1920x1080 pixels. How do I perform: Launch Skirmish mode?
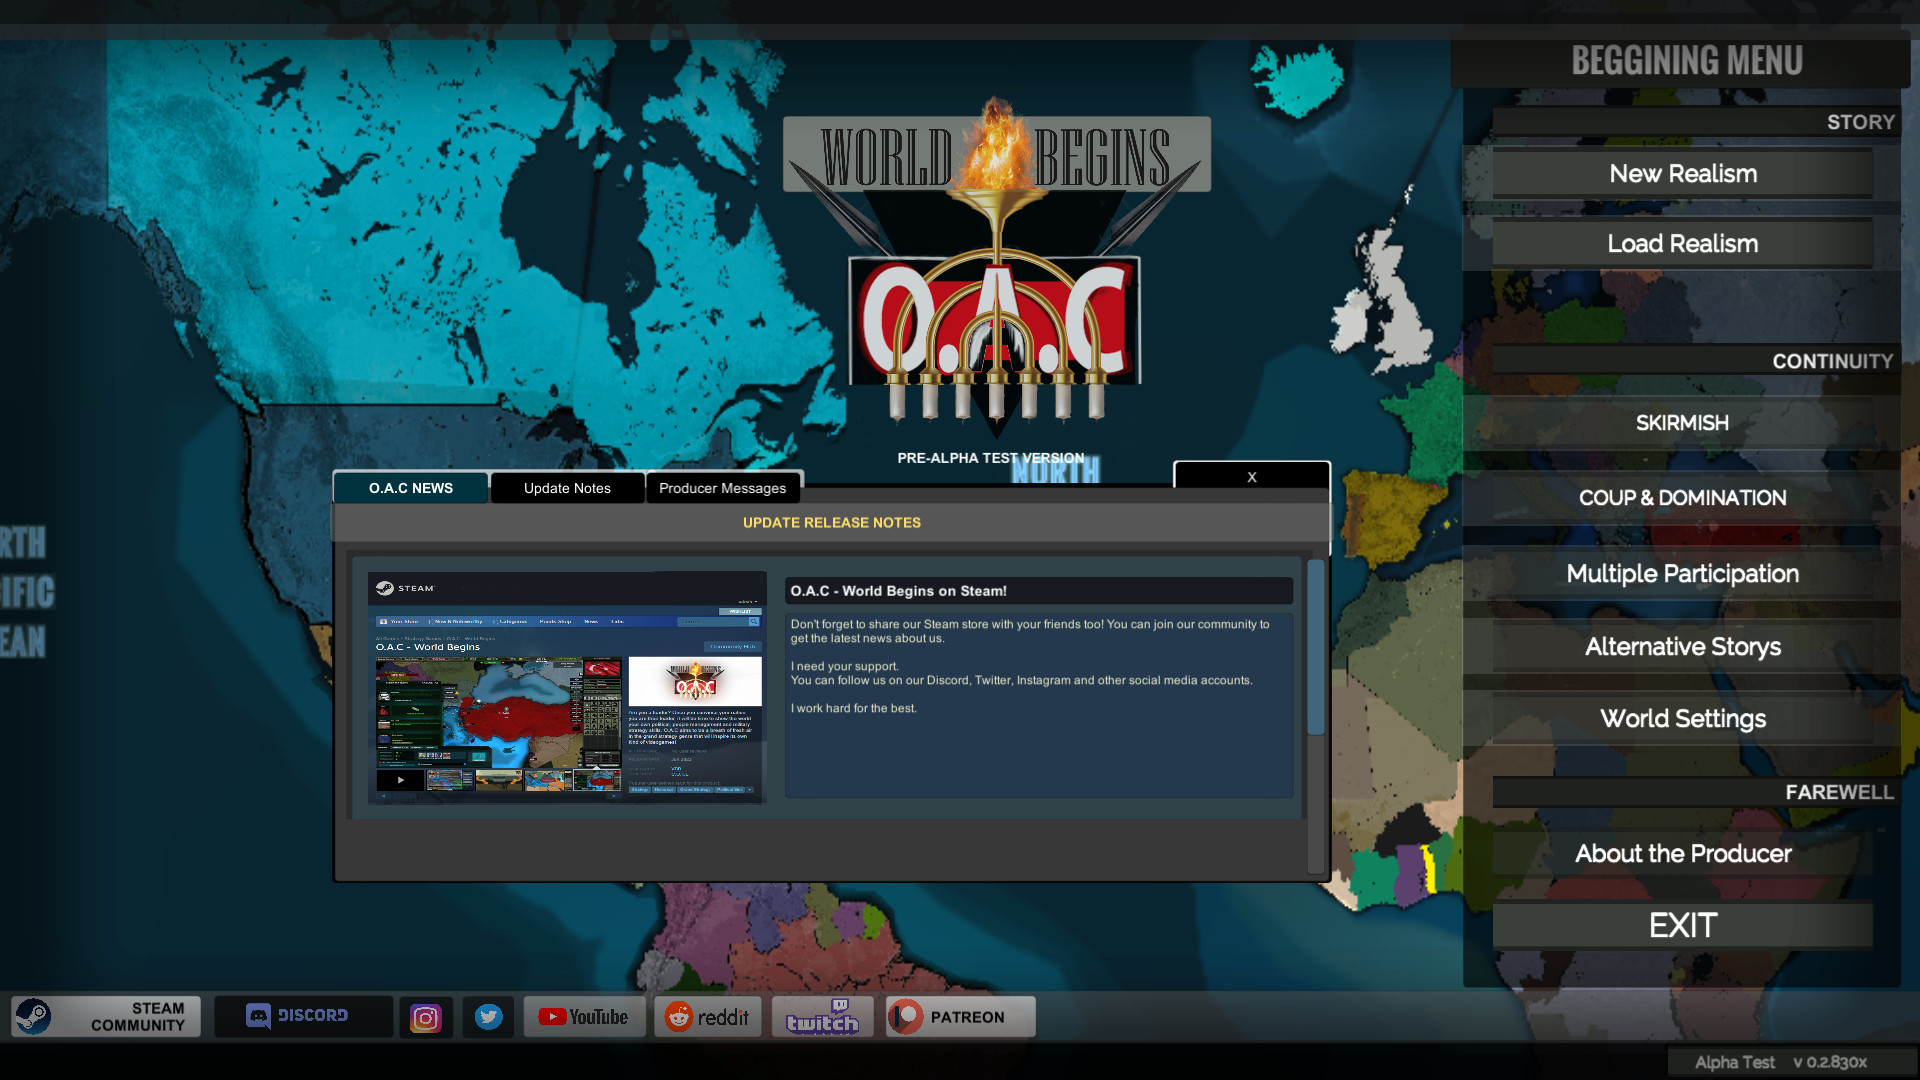pyautogui.click(x=1682, y=422)
